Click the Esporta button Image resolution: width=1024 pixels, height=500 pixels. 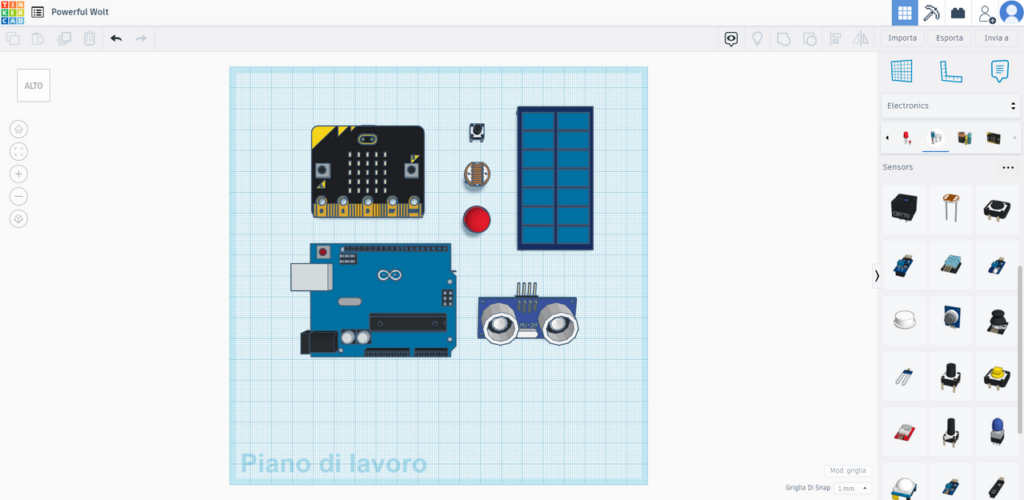[950, 38]
